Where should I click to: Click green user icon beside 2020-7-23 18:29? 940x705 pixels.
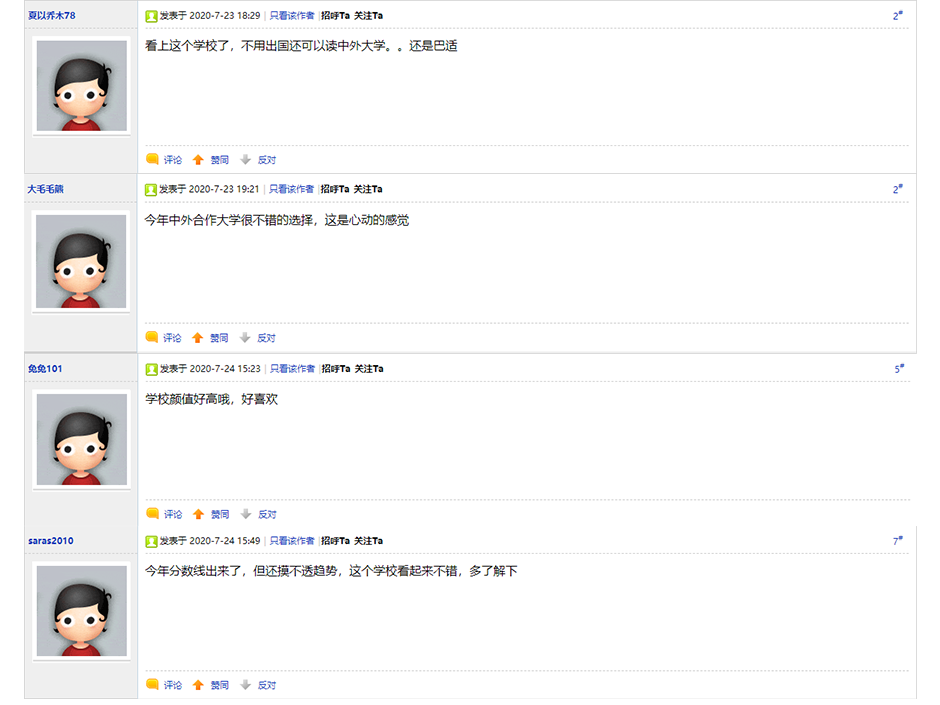pyautogui.click(x=151, y=16)
